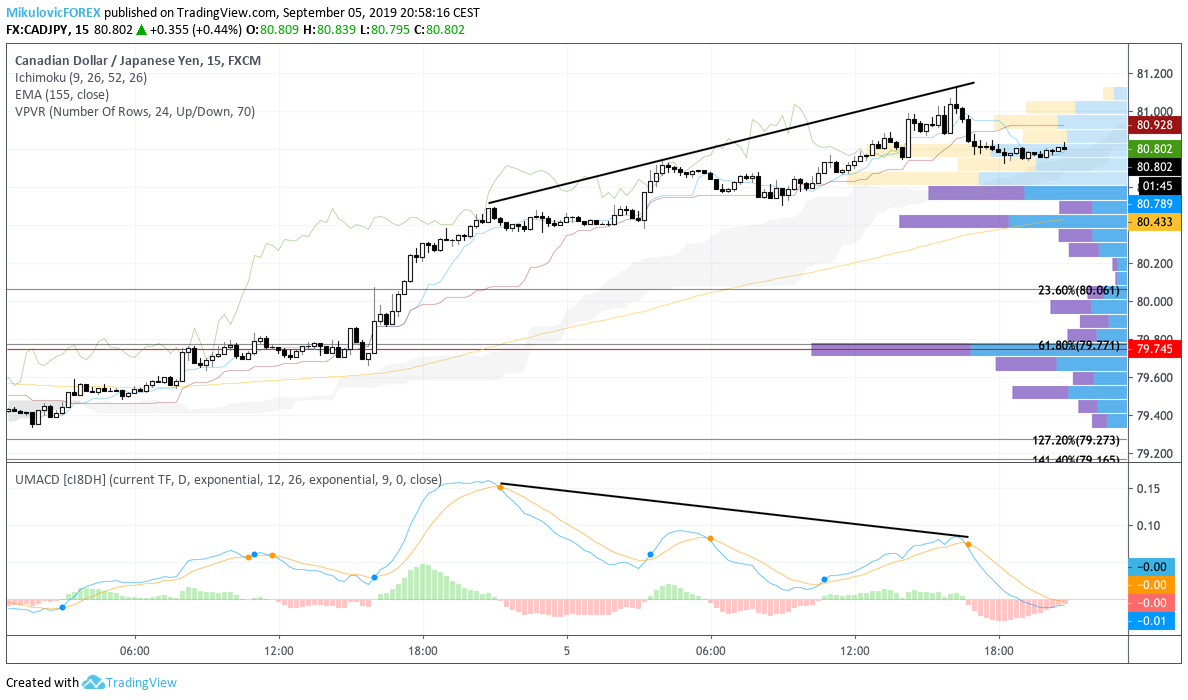This screenshot has width=1188, height=700.
Task: Click the black 80.802 current price label
Action: point(1154,167)
